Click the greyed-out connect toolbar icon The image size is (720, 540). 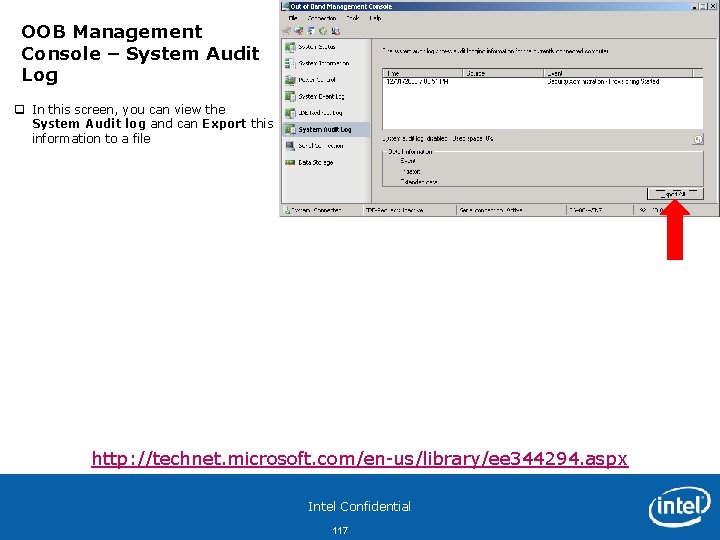pyautogui.click(x=287, y=31)
